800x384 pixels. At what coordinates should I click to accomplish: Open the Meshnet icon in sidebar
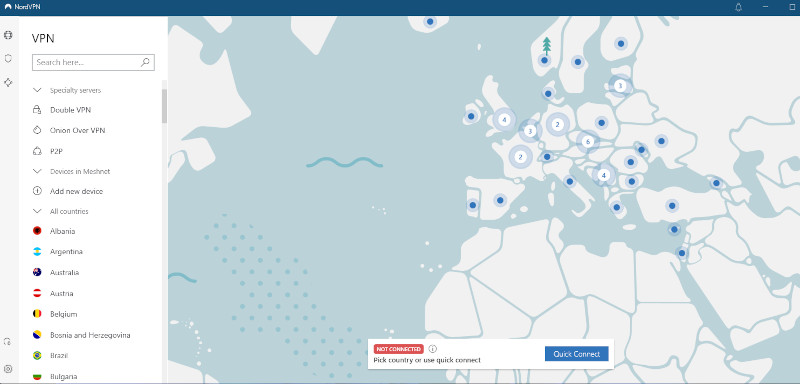pos(8,82)
